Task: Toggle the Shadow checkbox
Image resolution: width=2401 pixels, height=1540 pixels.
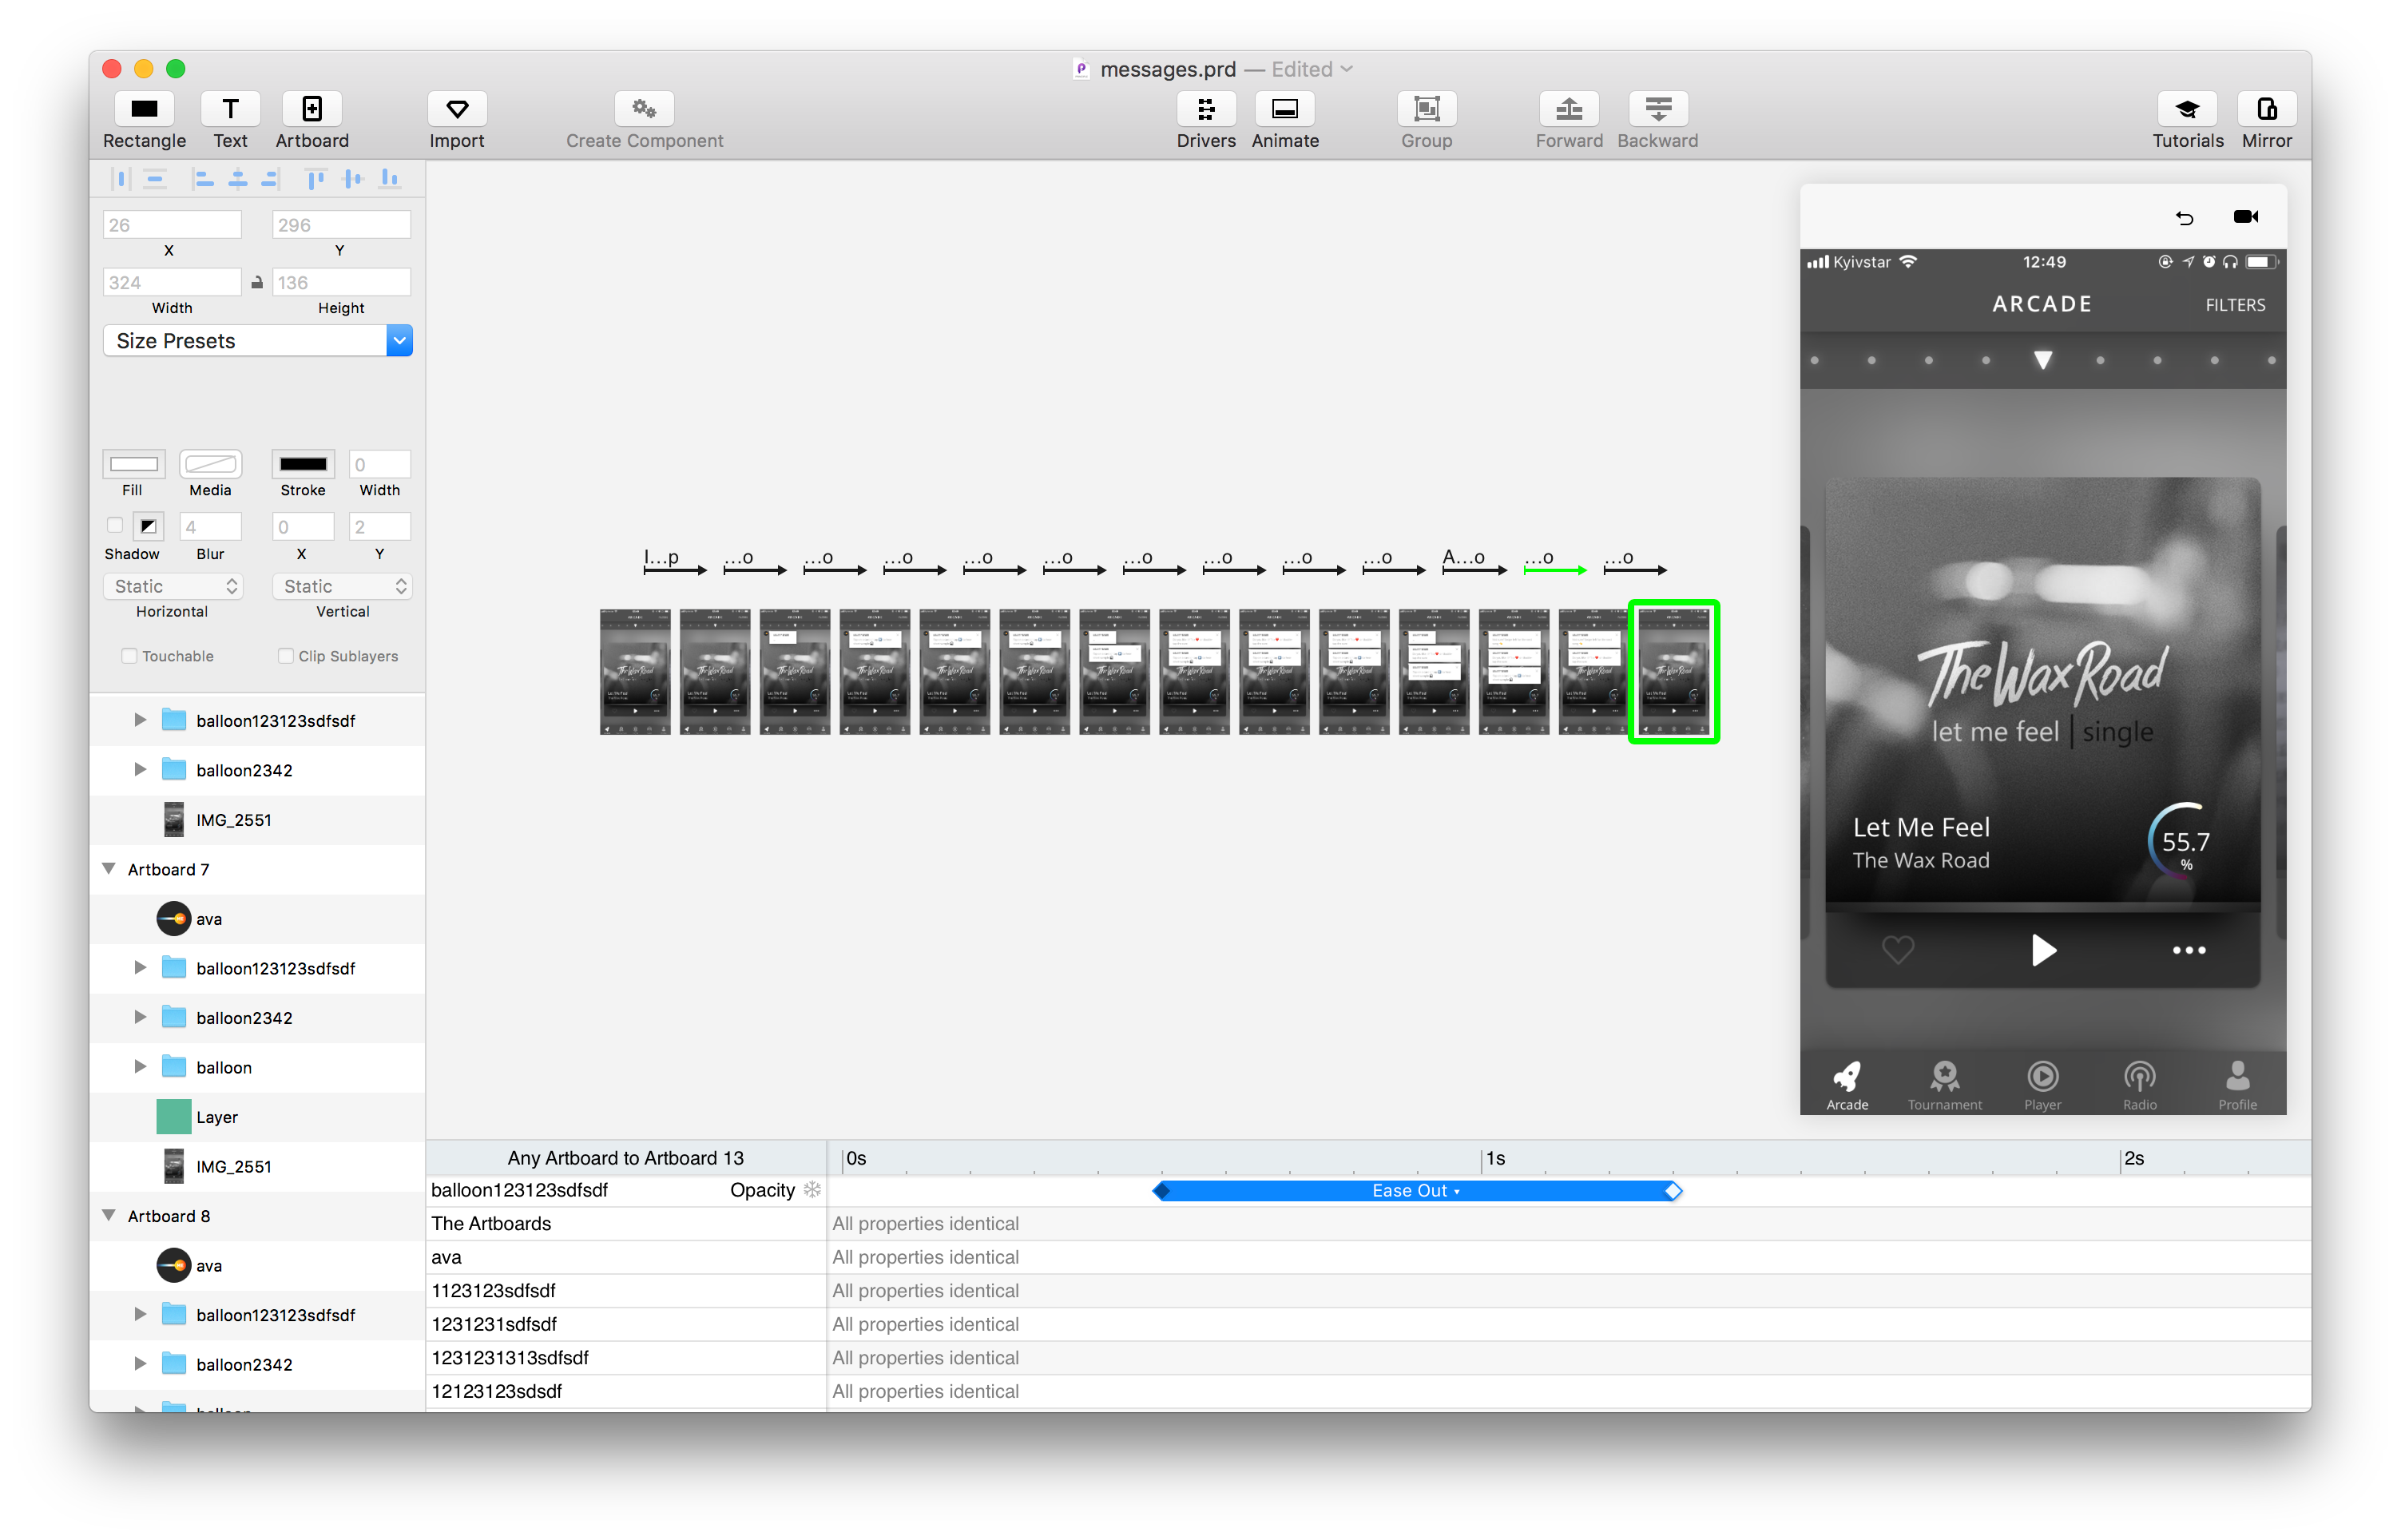Action: 114,524
